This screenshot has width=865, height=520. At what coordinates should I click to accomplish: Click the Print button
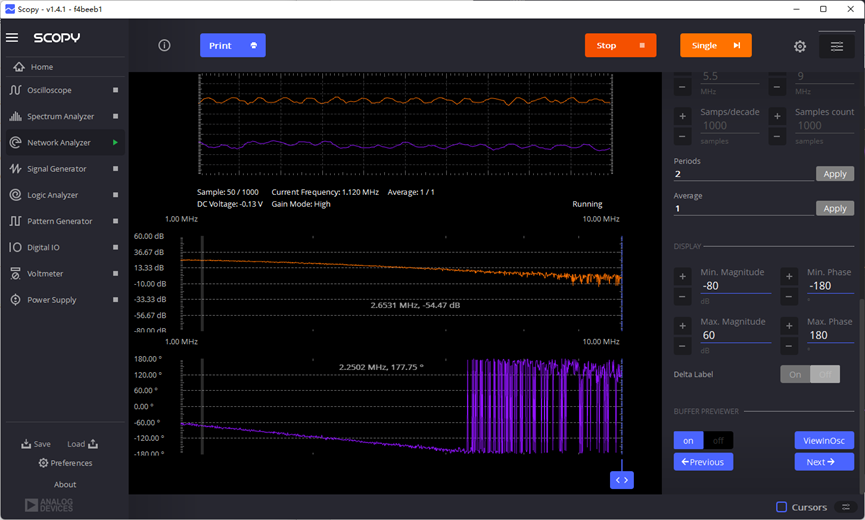[x=233, y=45]
